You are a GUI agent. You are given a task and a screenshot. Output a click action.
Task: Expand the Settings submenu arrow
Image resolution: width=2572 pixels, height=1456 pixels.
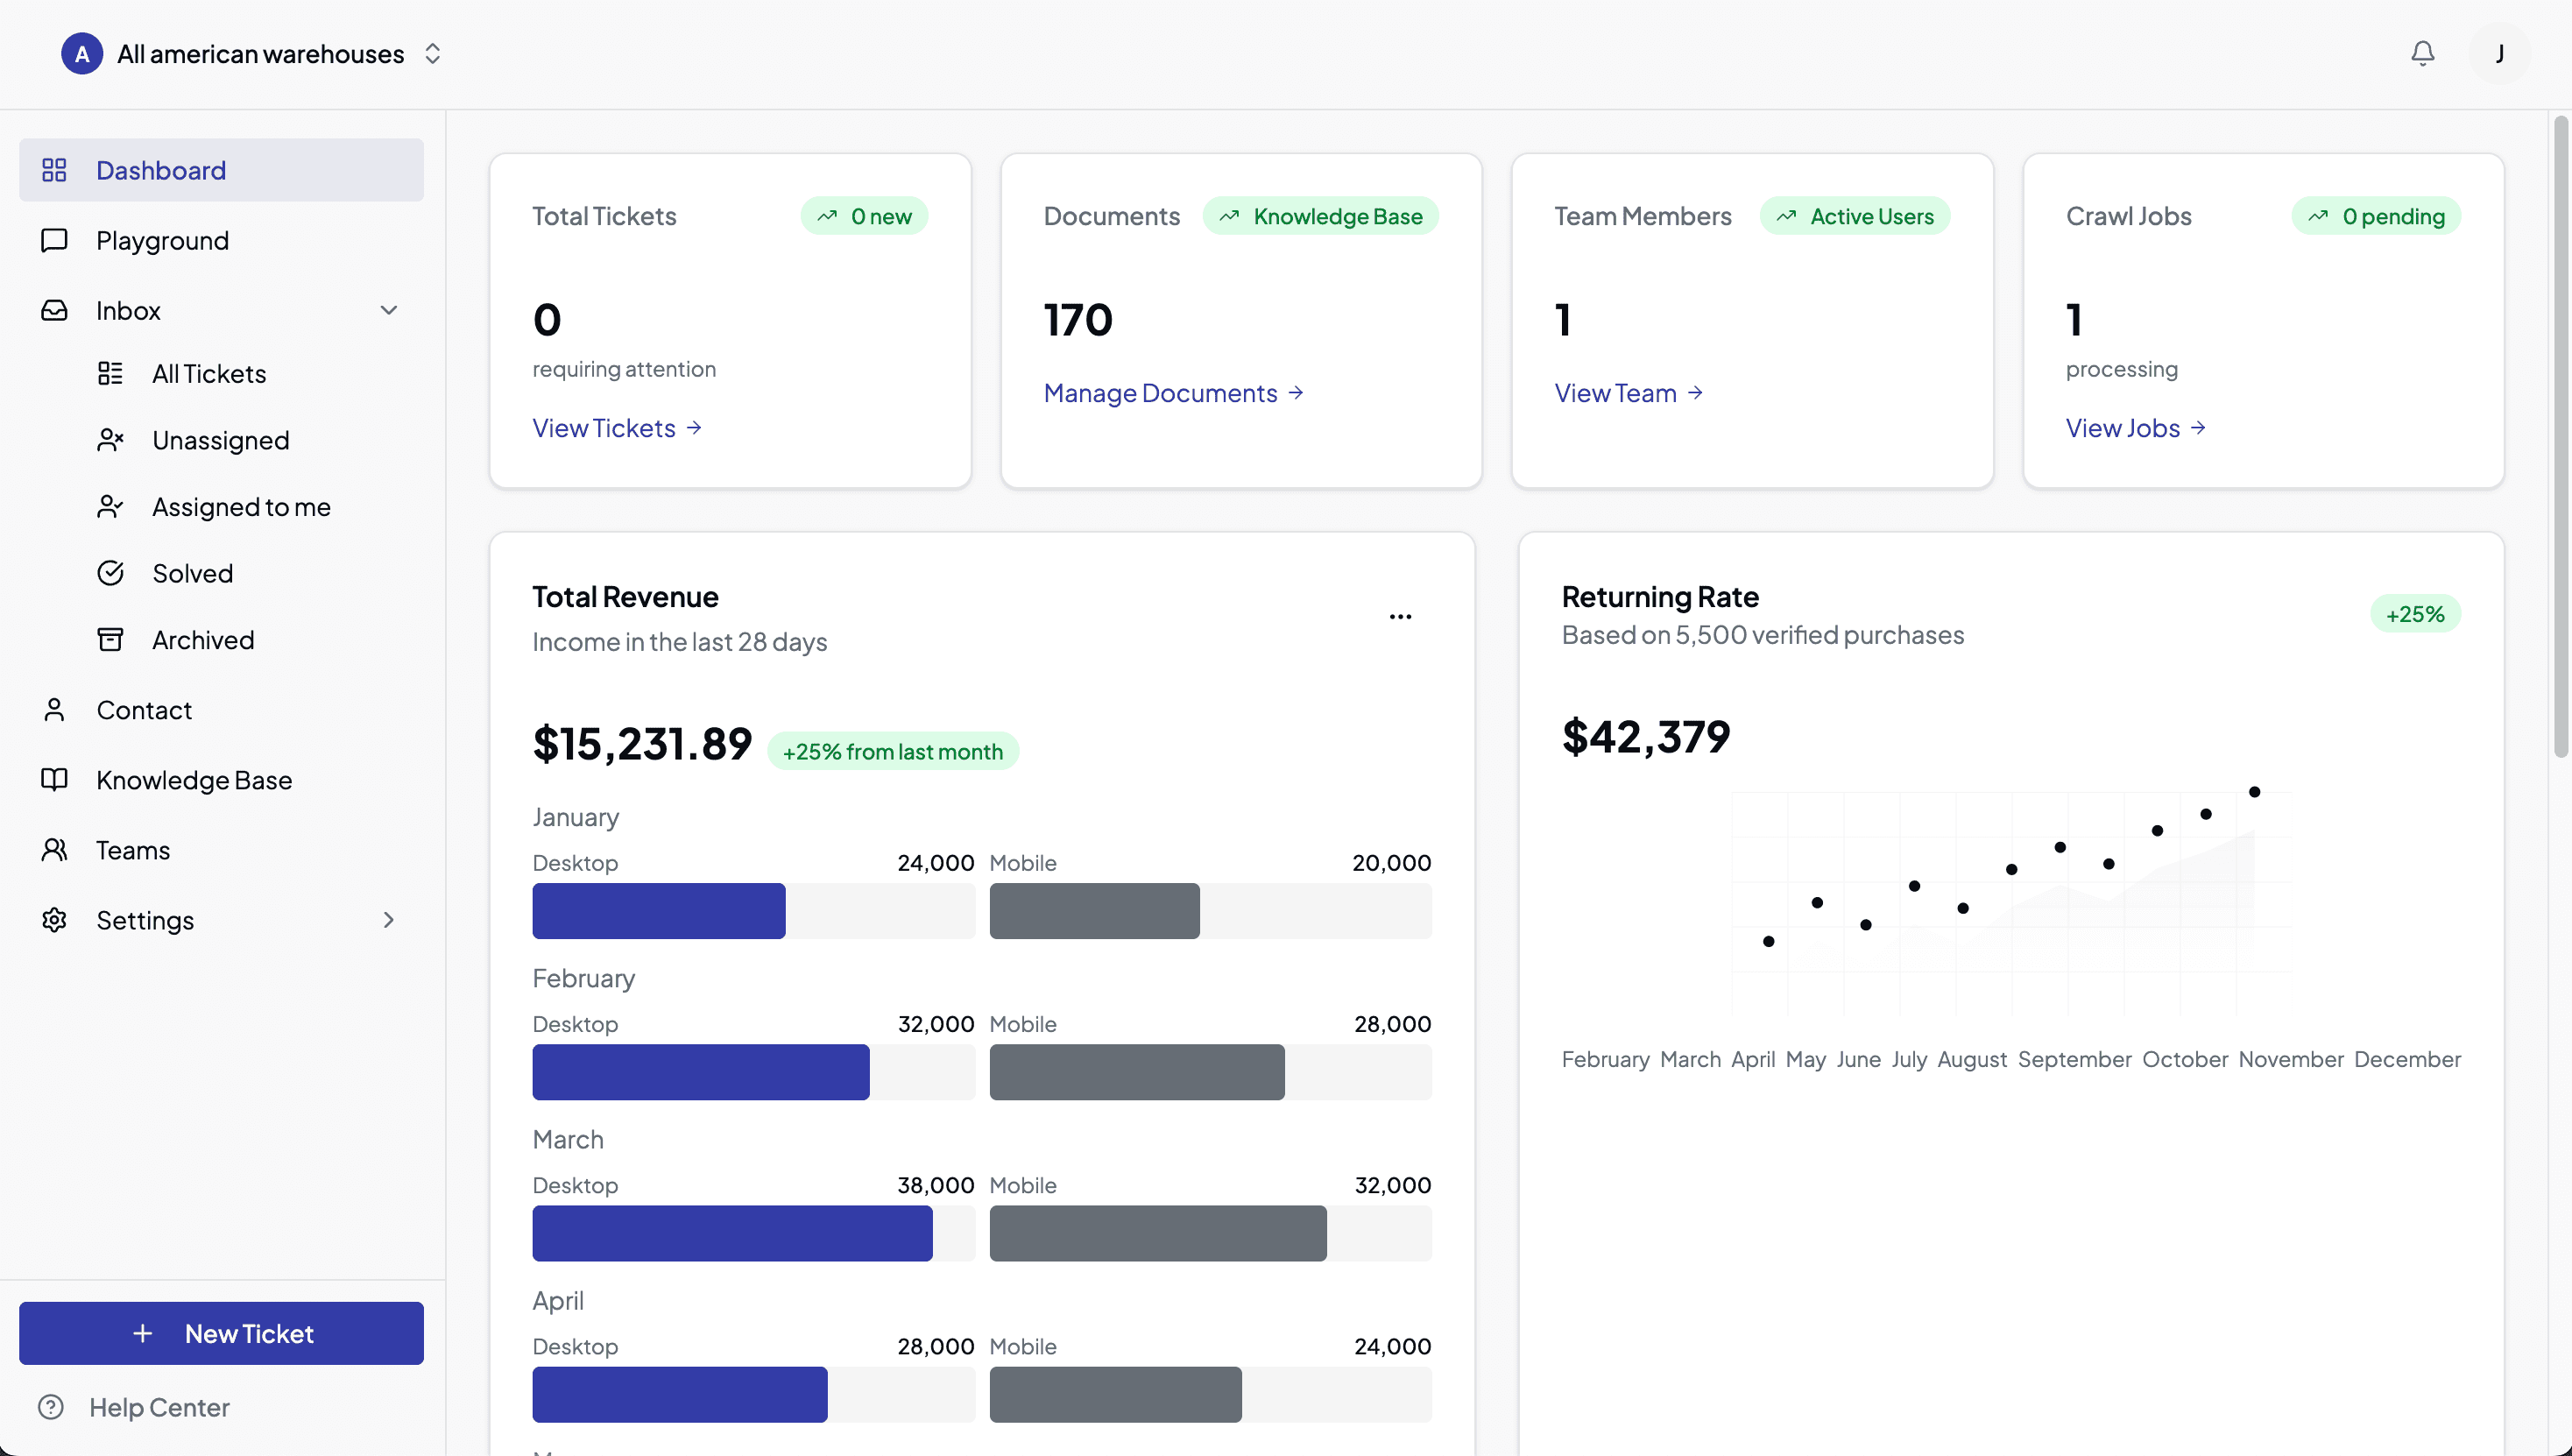tap(389, 920)
